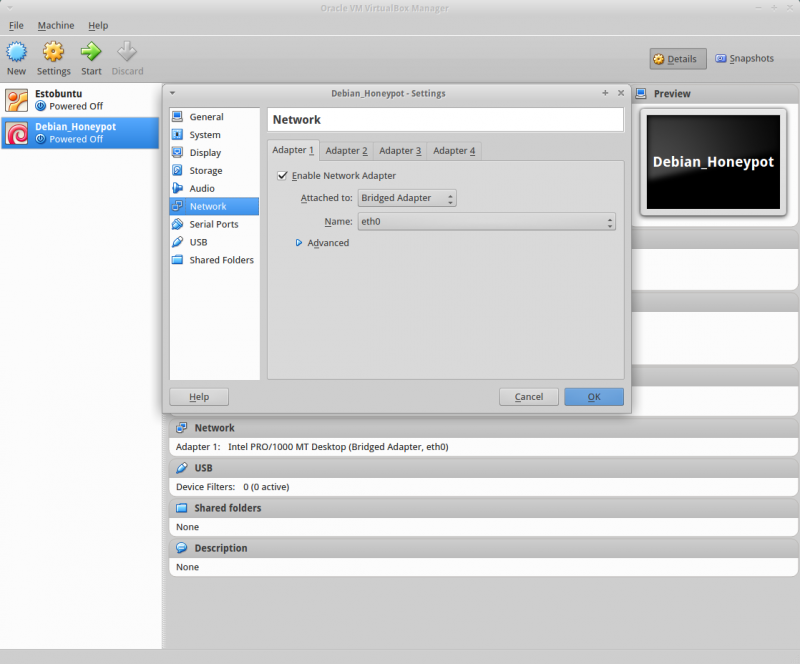The width and height of the screenshot is (800, 664).
Task: Open the Help menu in menu bar
Action: coord(98,26)
